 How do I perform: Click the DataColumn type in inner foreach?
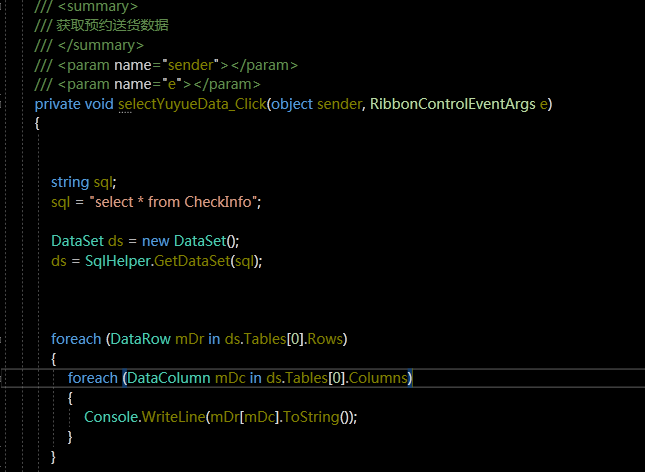point(169,378)
